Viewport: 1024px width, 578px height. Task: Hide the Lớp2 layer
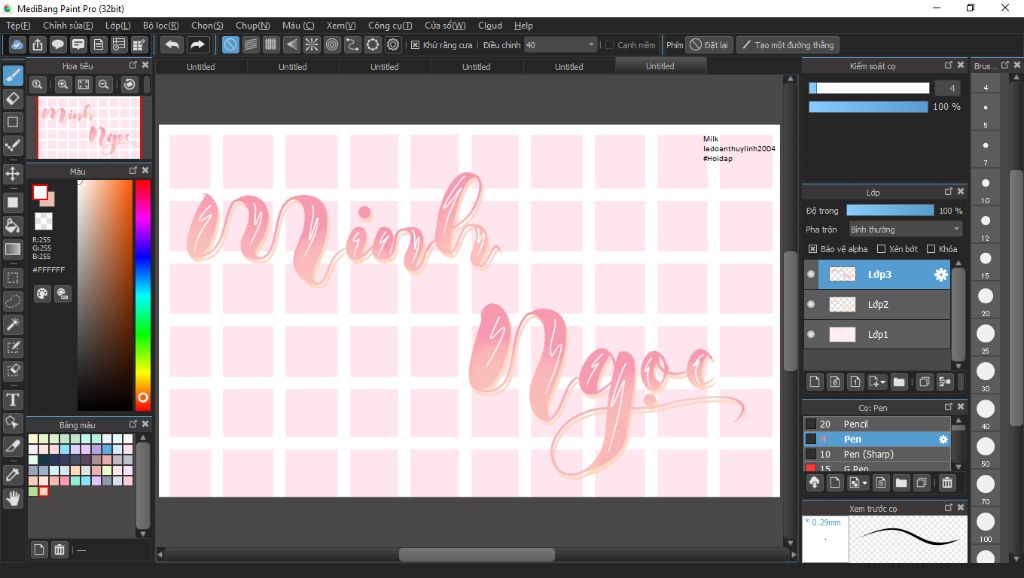coord(811,304)
